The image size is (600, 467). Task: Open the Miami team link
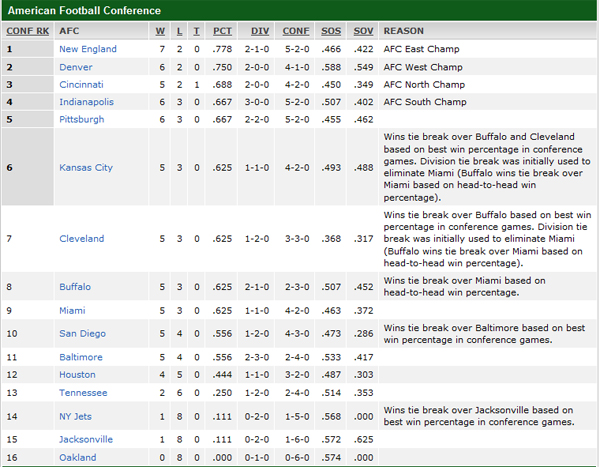pyautogui.click(x=72, y=310)
